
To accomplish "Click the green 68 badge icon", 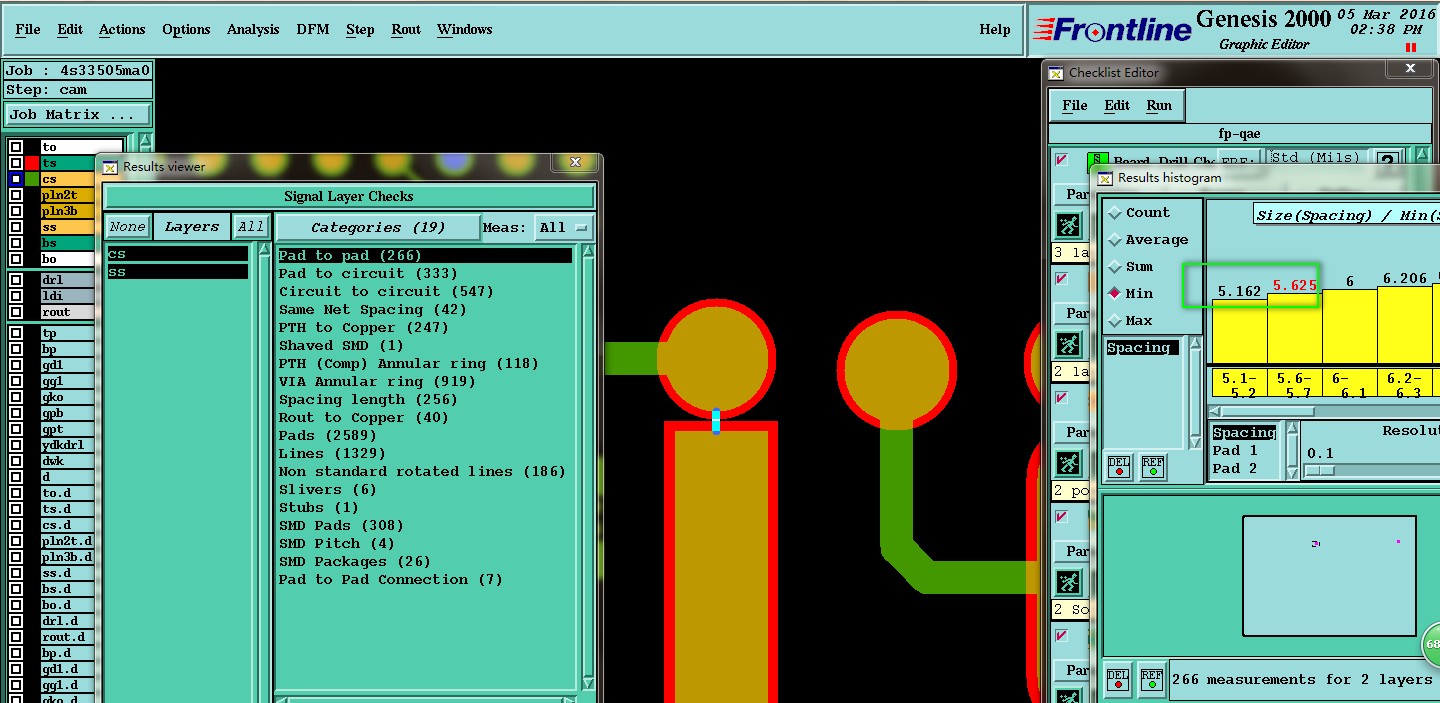I will point(1431,645).
